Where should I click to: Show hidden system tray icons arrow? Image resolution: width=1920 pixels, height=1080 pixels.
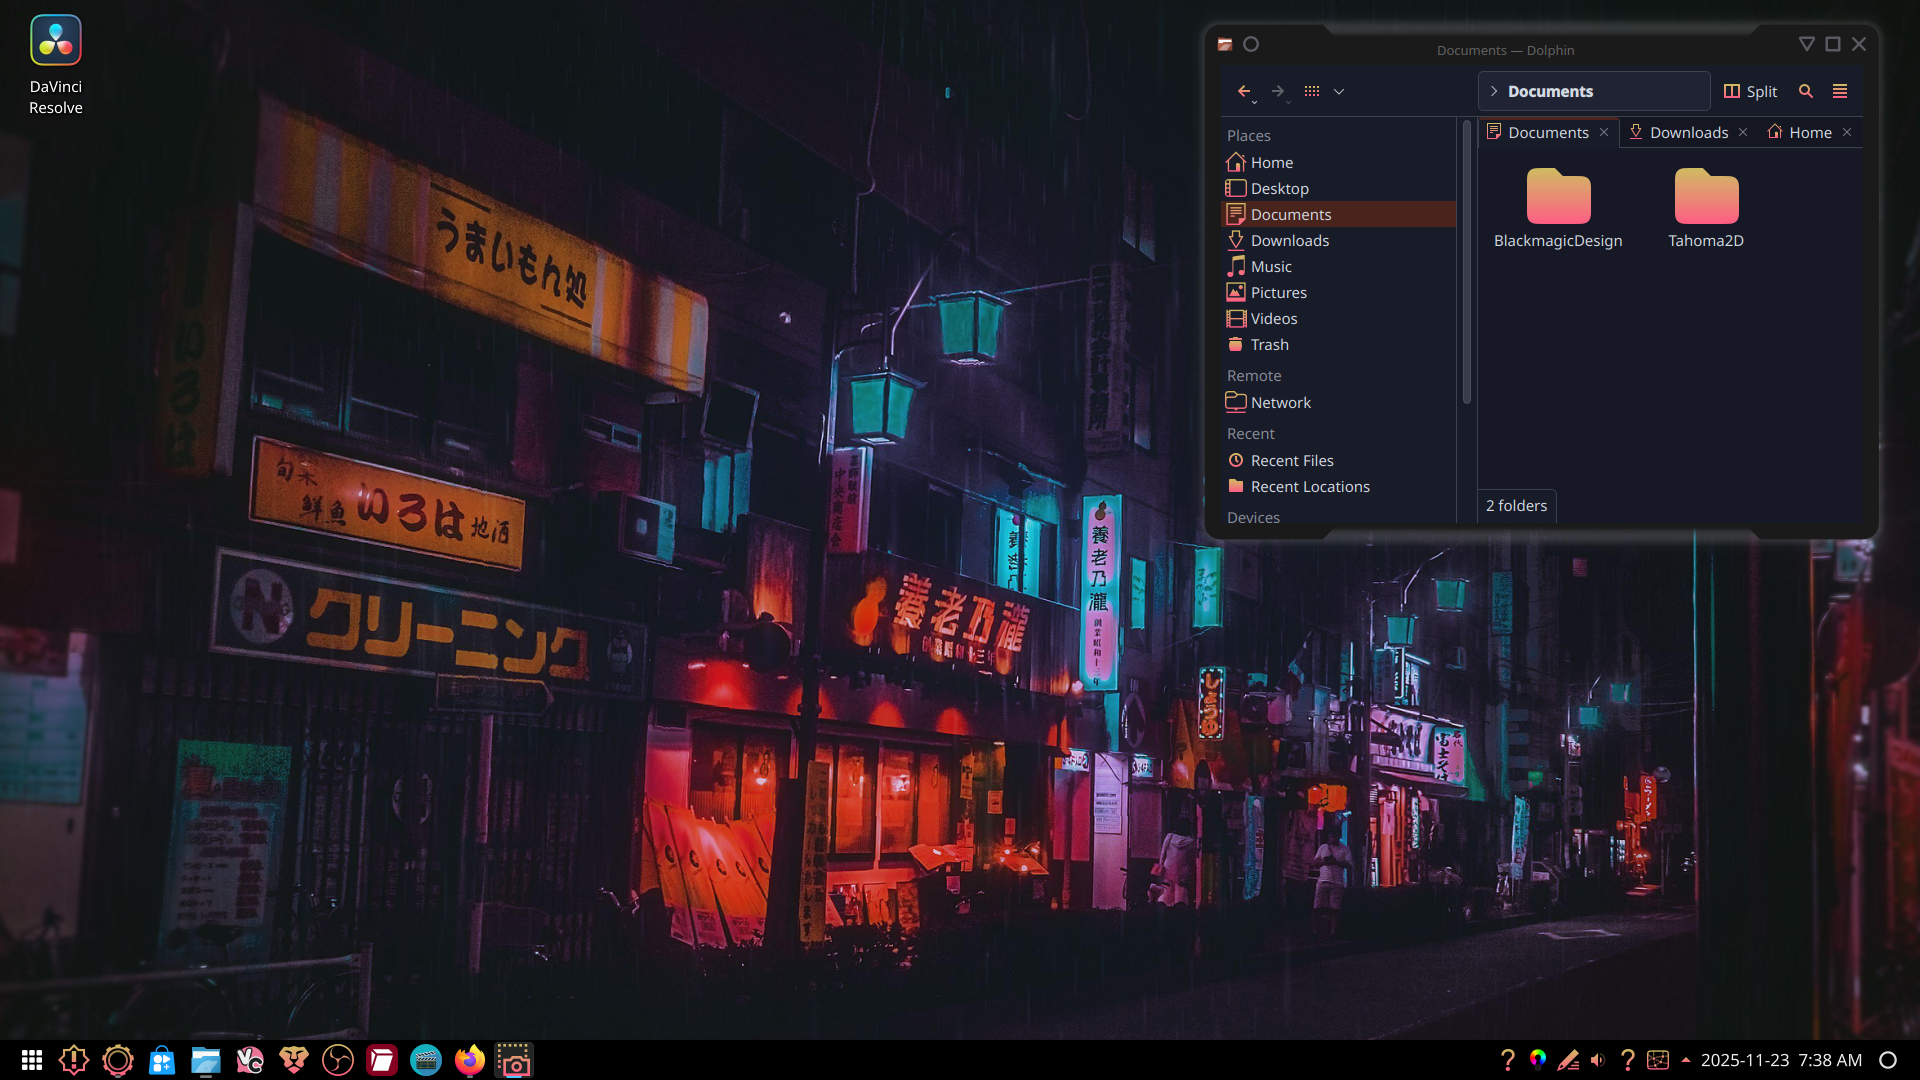click(x=1686, y=1060)
